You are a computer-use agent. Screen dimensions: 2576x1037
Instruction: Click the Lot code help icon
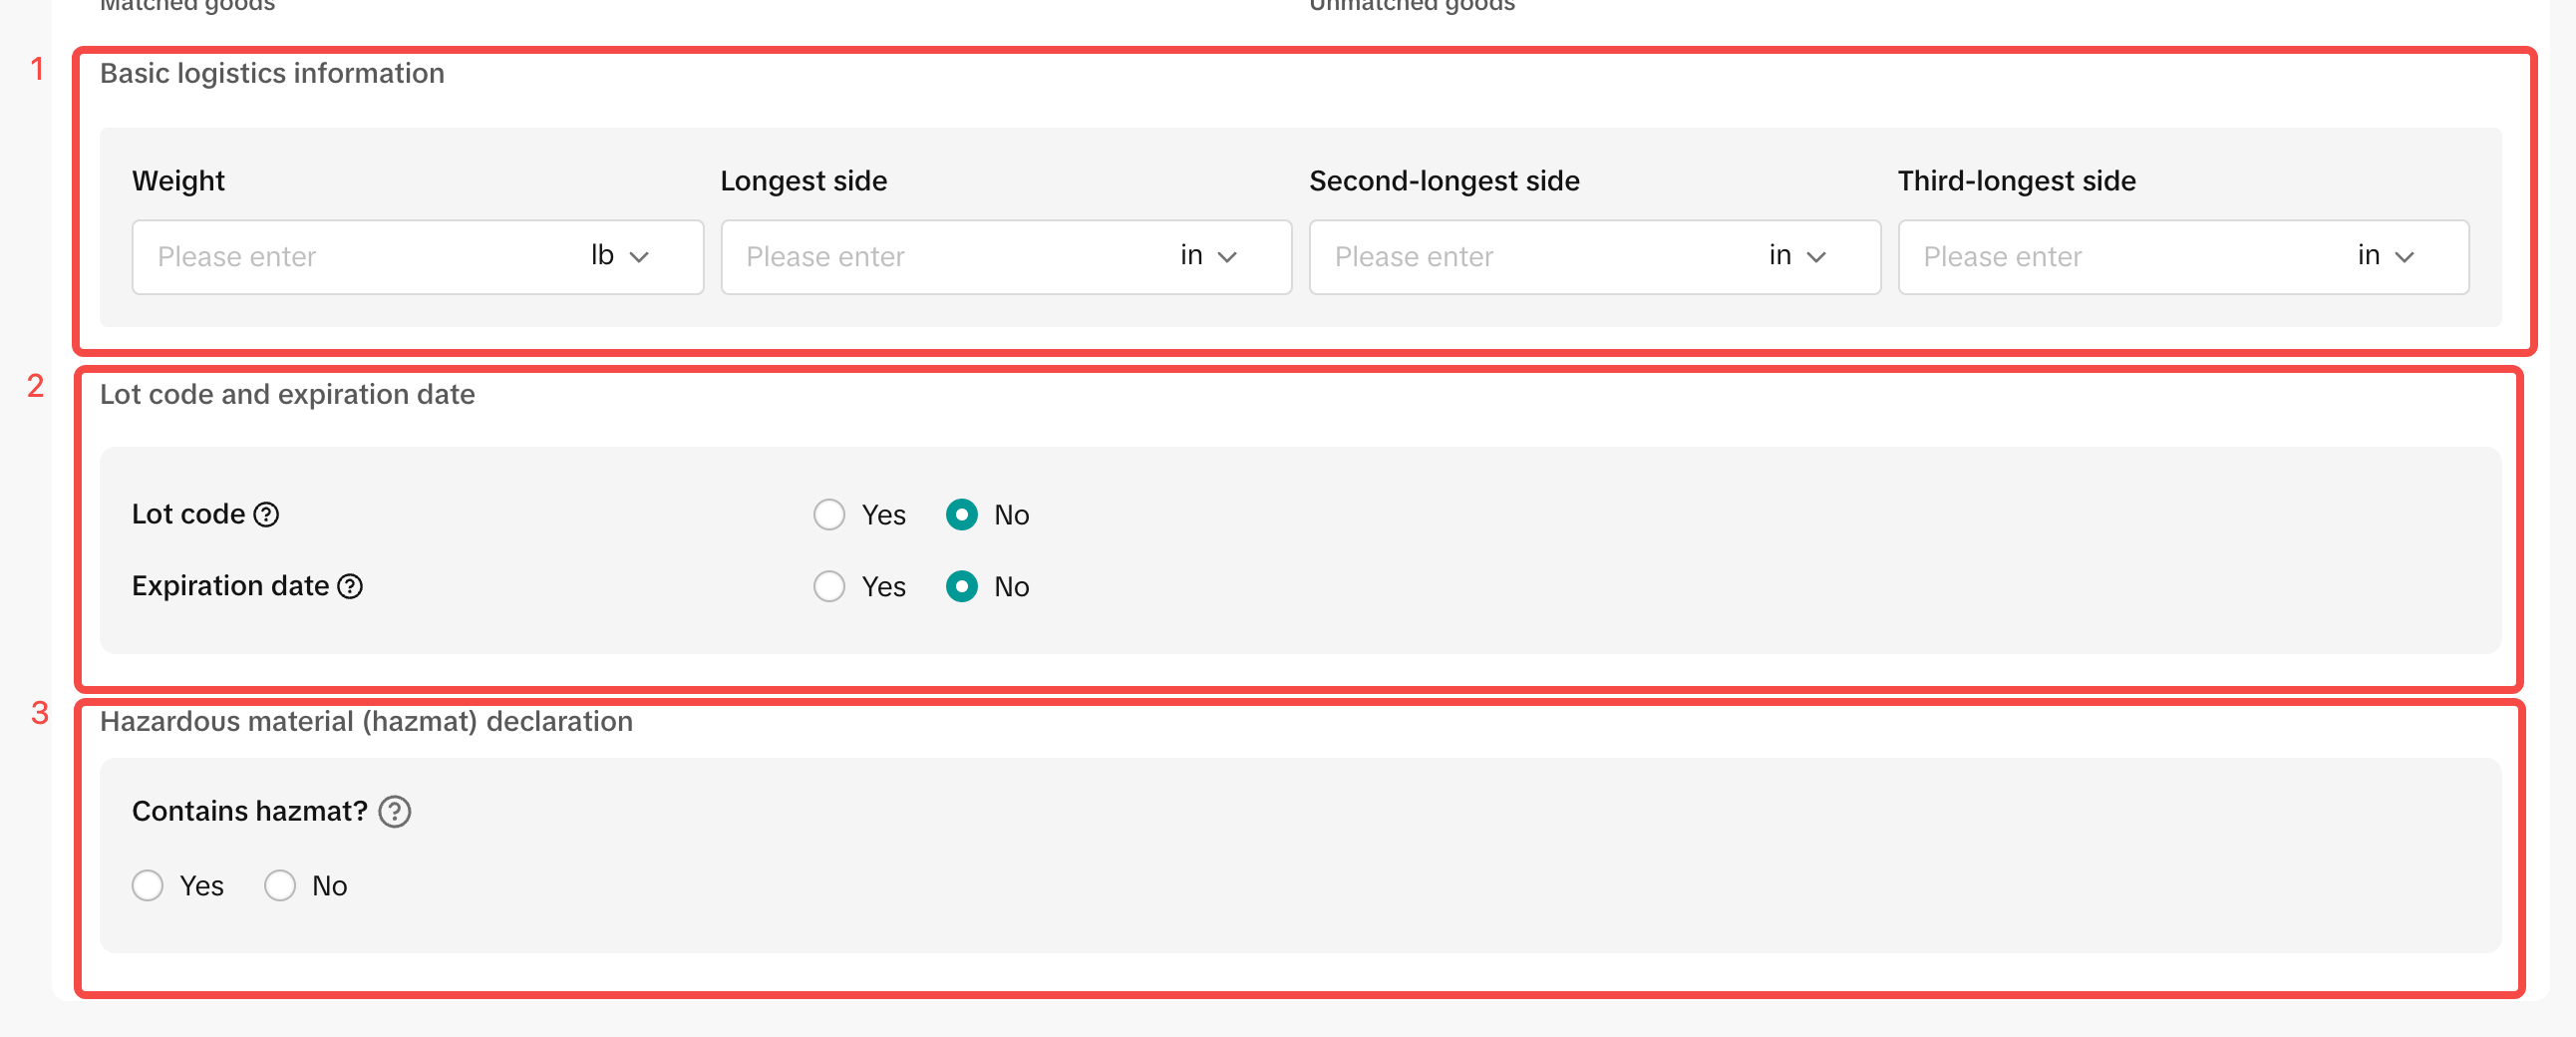click(x=266, y=515)
